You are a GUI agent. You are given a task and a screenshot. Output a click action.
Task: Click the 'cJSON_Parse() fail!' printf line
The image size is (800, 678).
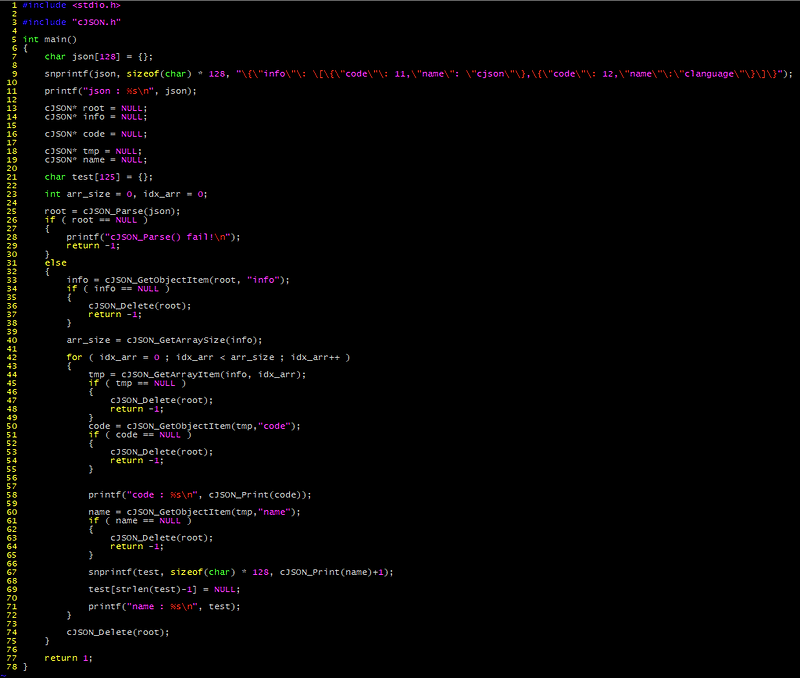[153, 237]
